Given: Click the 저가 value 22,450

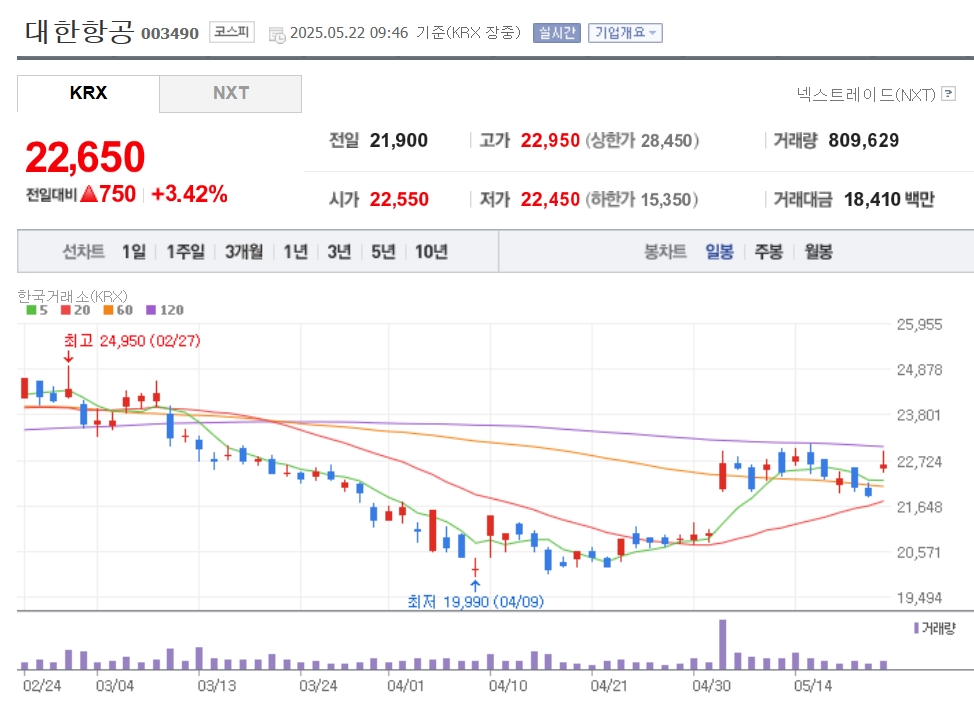Looking at the screenshot, I should [x=550, y=199].
